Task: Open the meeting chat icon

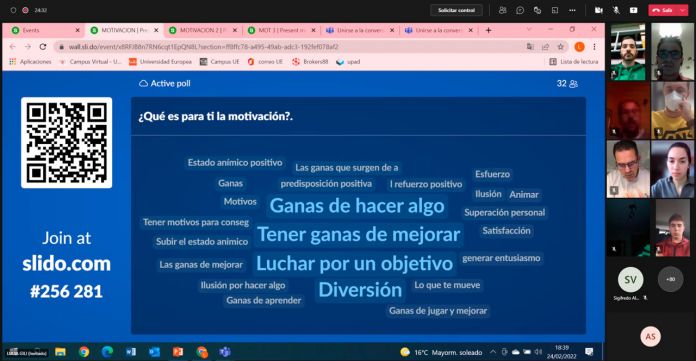Action: (x=520, y=10)
